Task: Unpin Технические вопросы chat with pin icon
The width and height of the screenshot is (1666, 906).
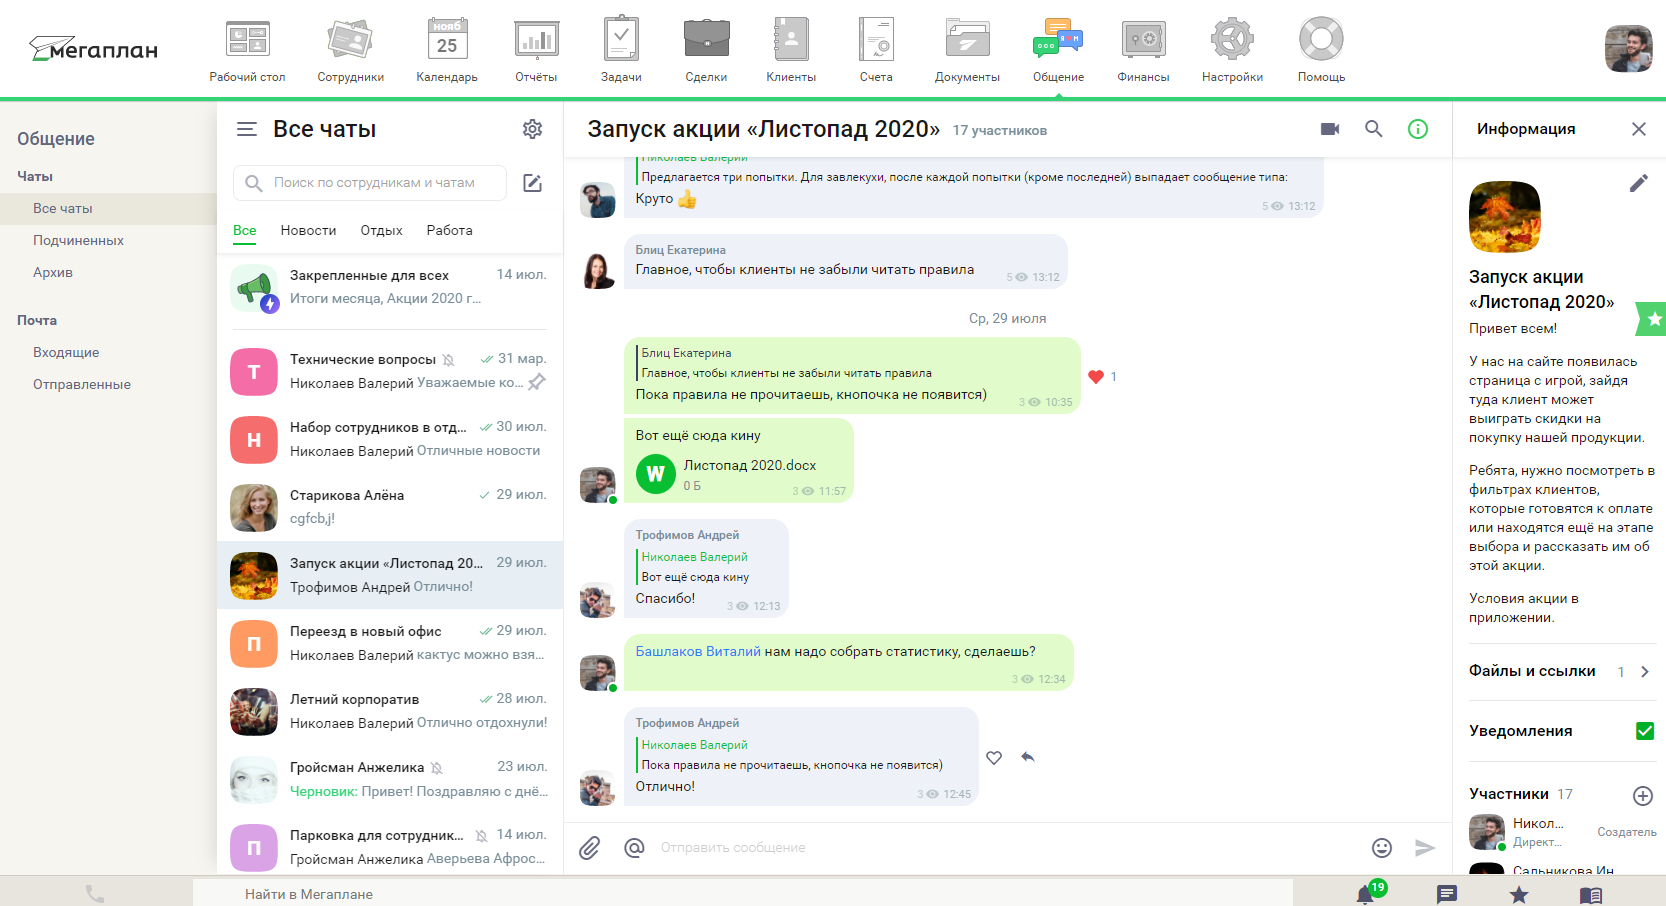Action: pyautogui.click(x=537, y=382)
